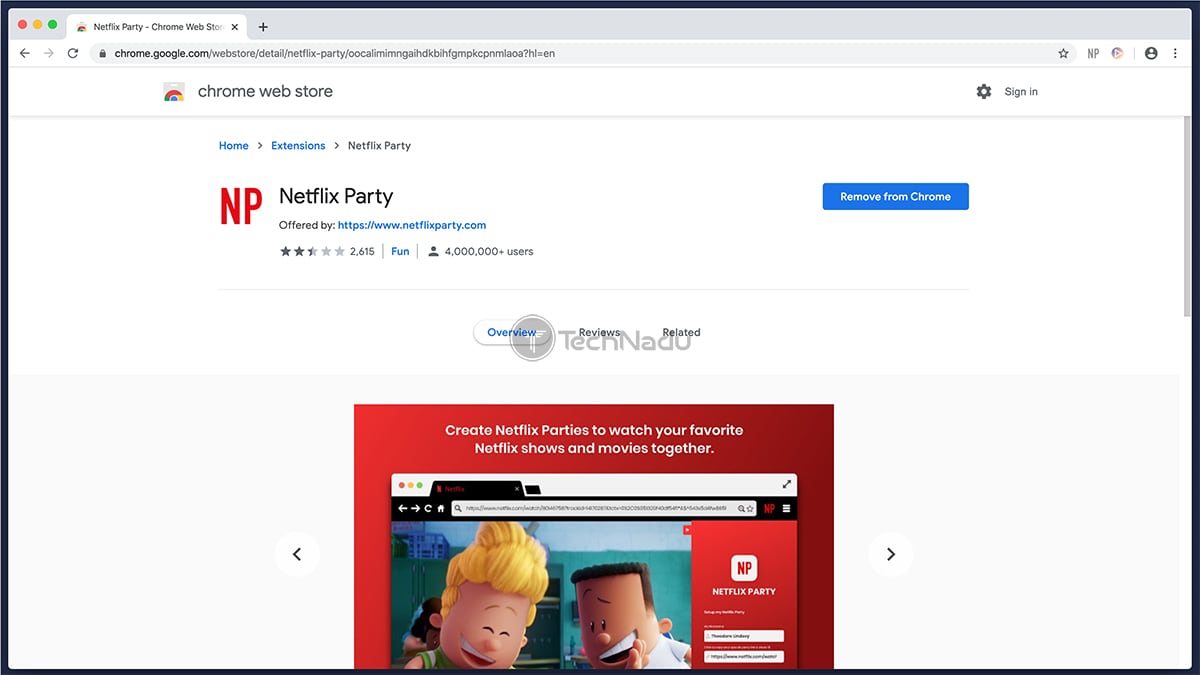Click the chrome web store rainbow logo

[174, 92]
